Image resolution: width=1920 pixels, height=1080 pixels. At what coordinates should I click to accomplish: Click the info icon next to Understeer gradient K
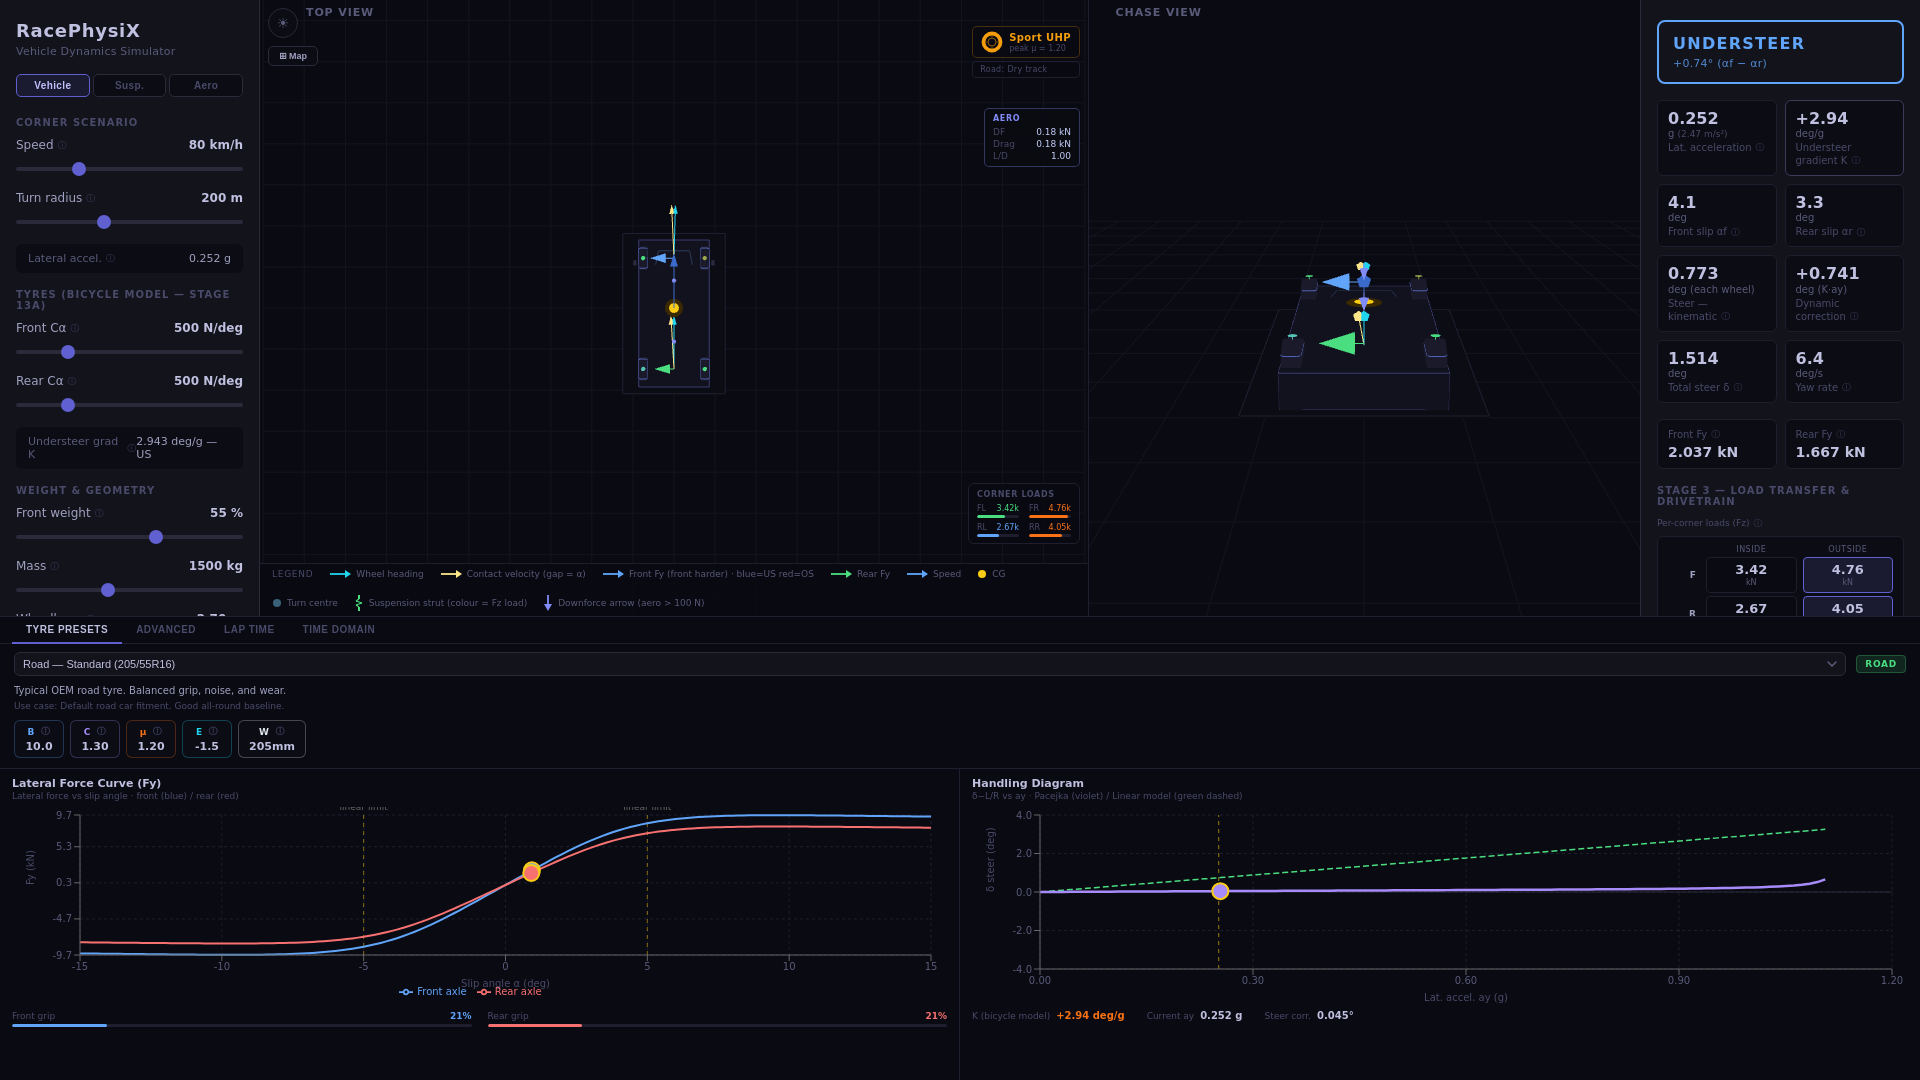point(1855,161)
